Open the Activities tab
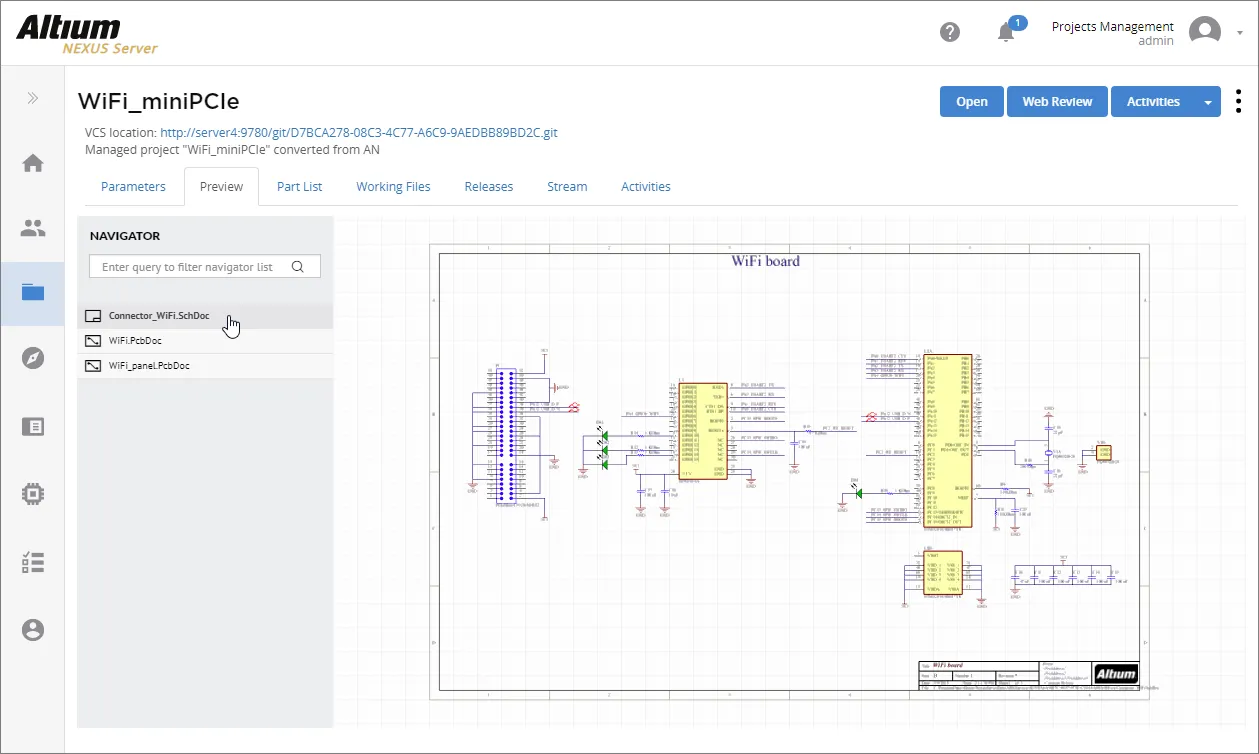 [645, 186]
